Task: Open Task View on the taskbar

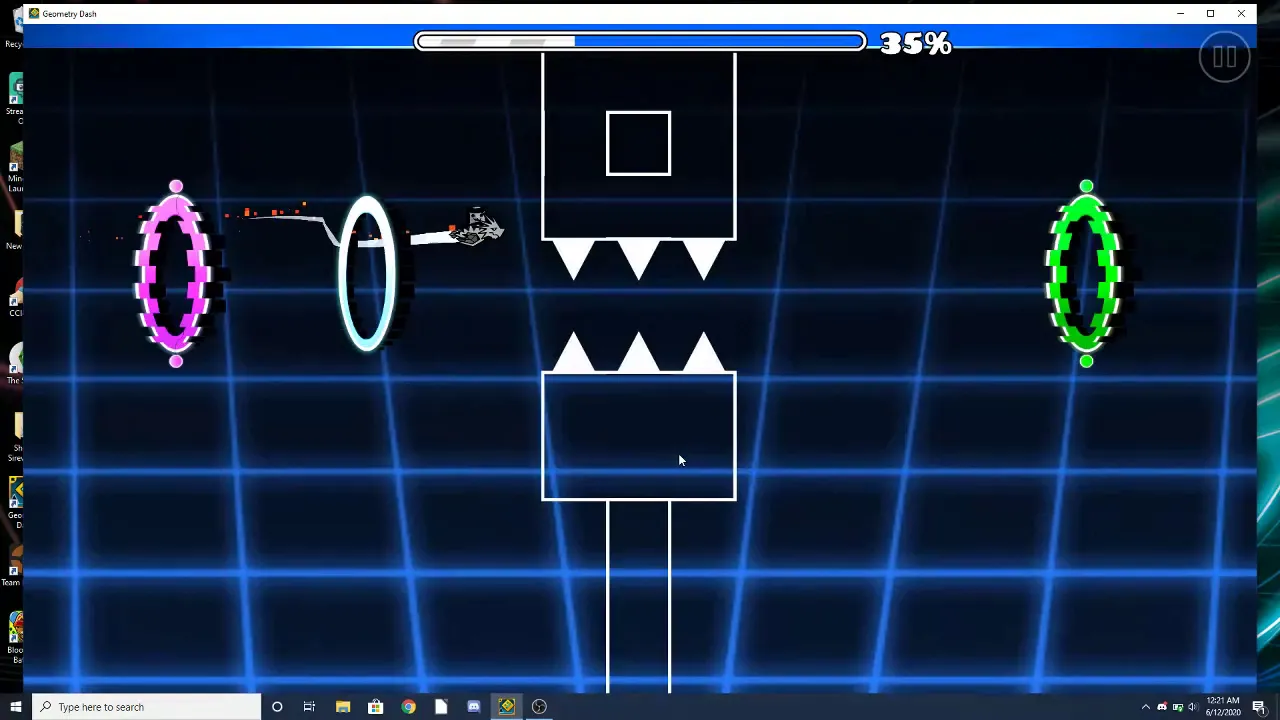Action: [309, 707]
